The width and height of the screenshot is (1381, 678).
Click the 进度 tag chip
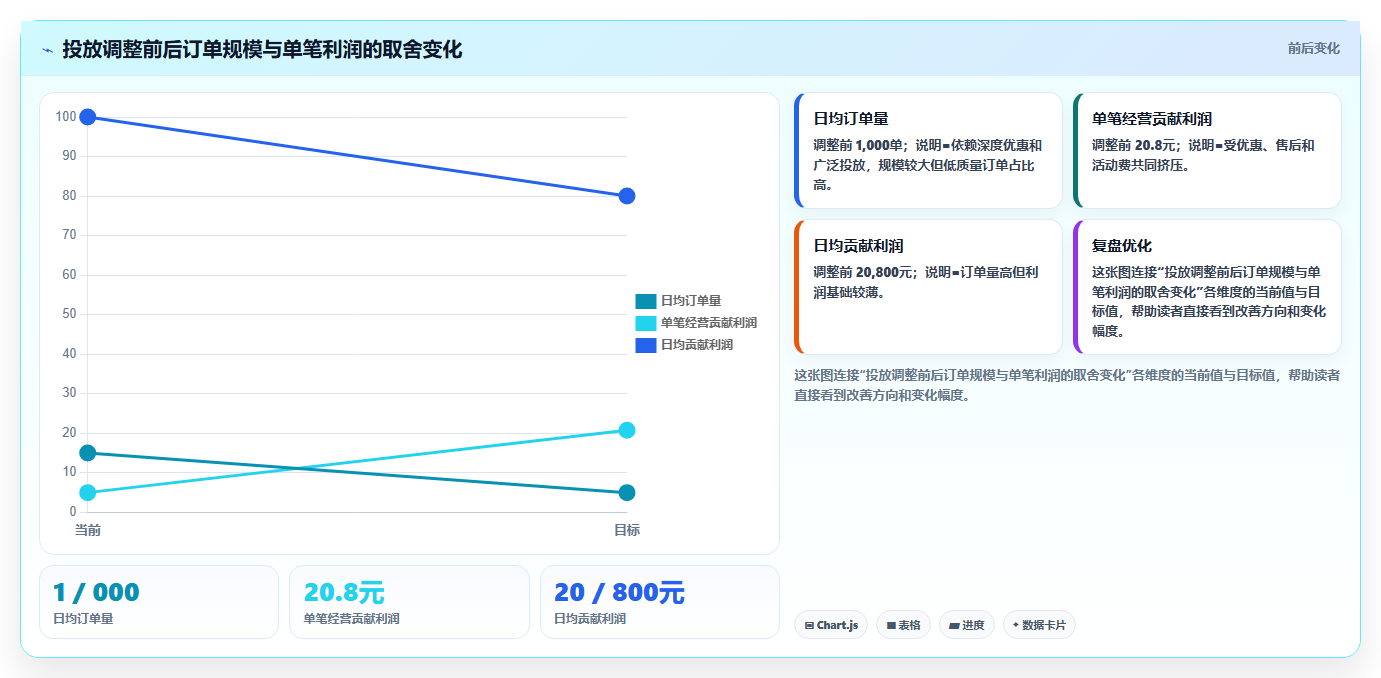coord(967,625)
